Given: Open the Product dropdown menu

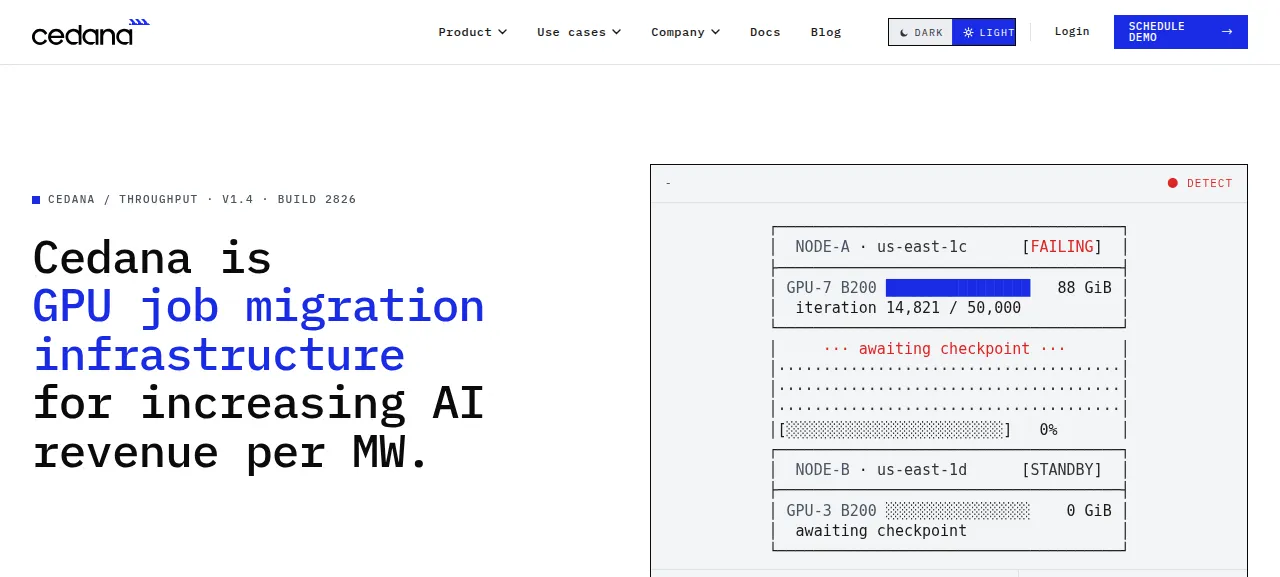Looking at the screenshot, I should tap(472, 32).
